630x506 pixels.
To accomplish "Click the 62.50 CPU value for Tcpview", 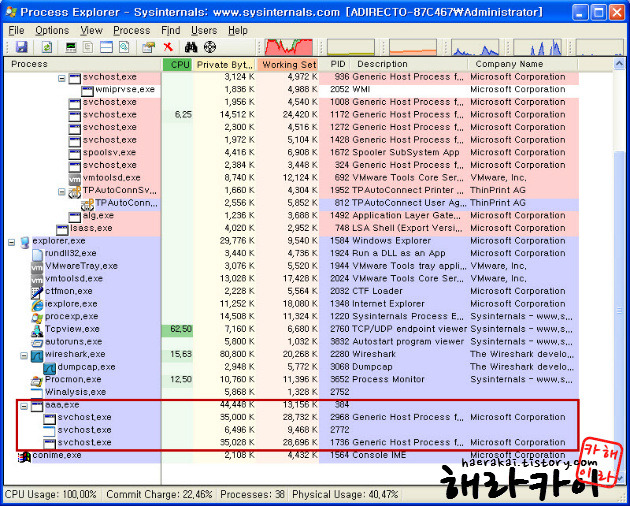I will pyautogui.click(x=181, y=329).
